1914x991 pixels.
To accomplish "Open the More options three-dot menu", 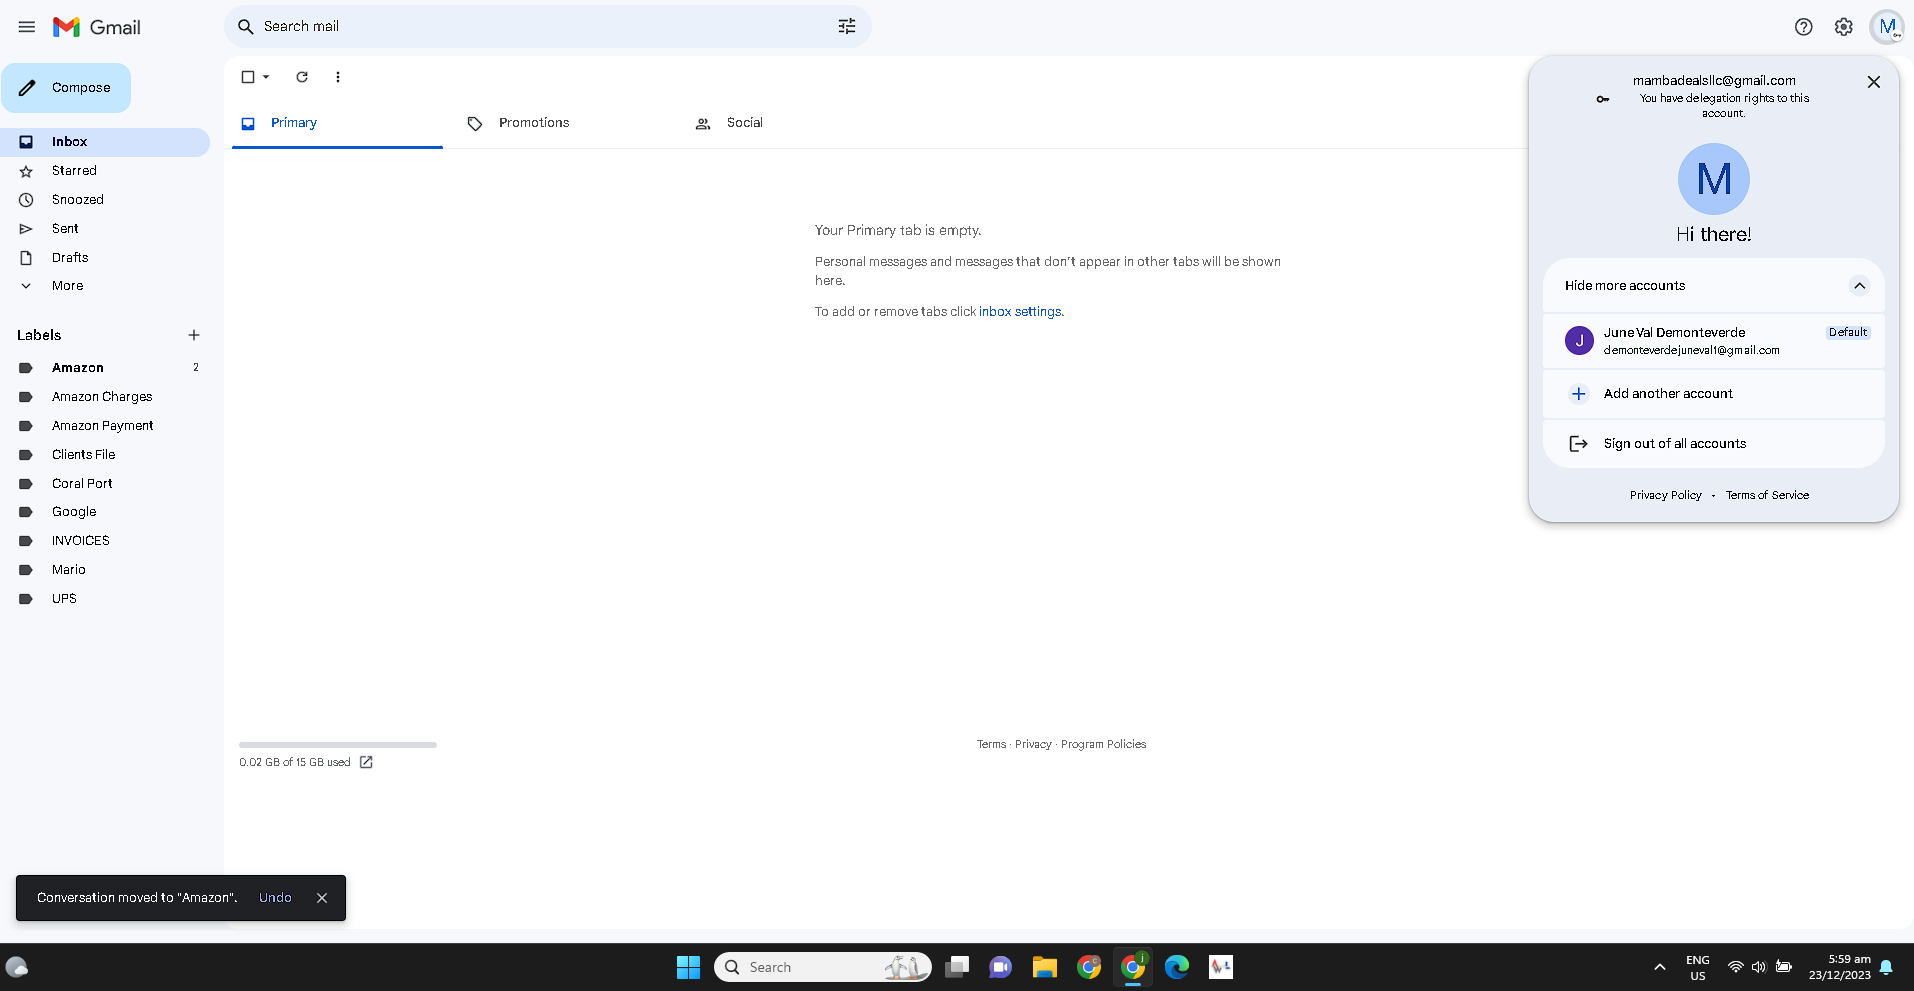I will 338,77.
